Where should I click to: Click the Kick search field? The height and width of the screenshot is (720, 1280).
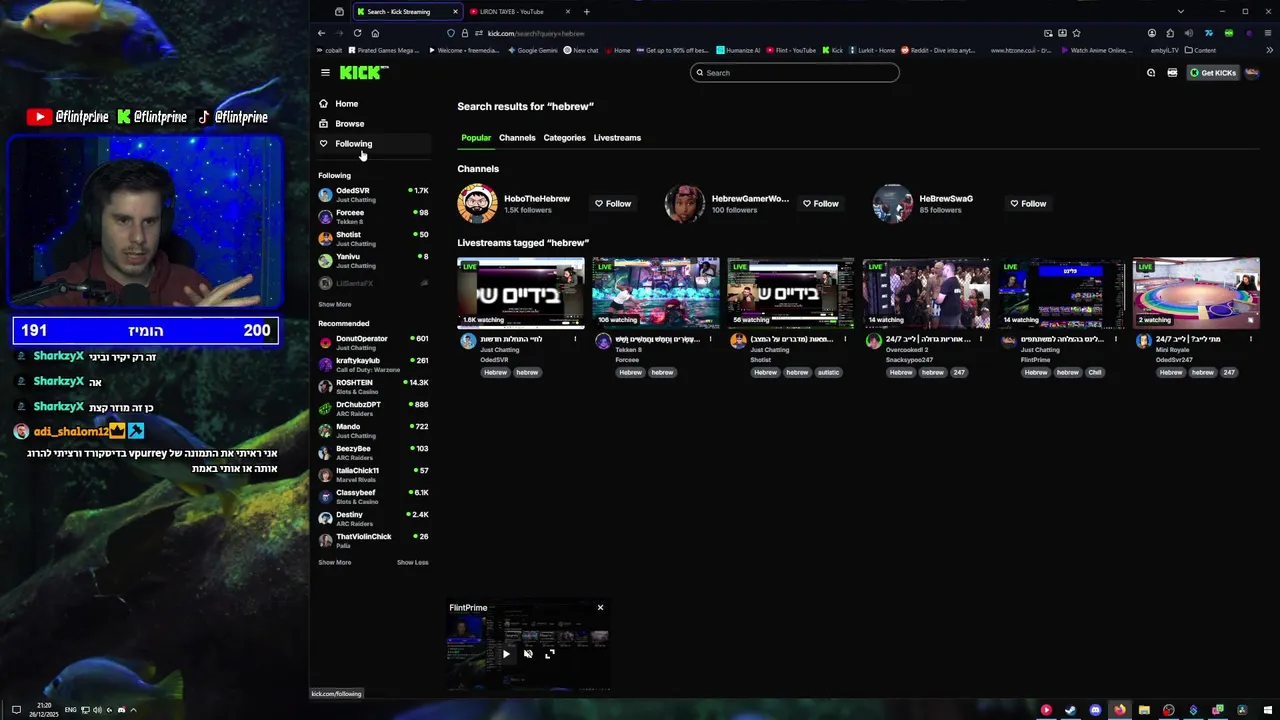point(795,72)
